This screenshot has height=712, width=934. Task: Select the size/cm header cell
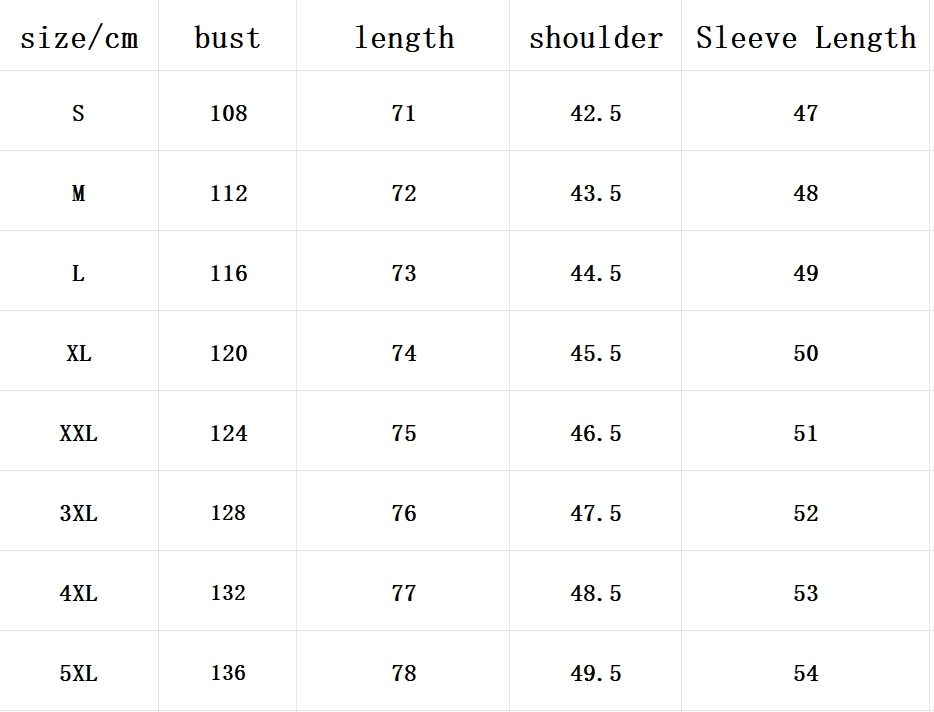click(x=79, y=36)
